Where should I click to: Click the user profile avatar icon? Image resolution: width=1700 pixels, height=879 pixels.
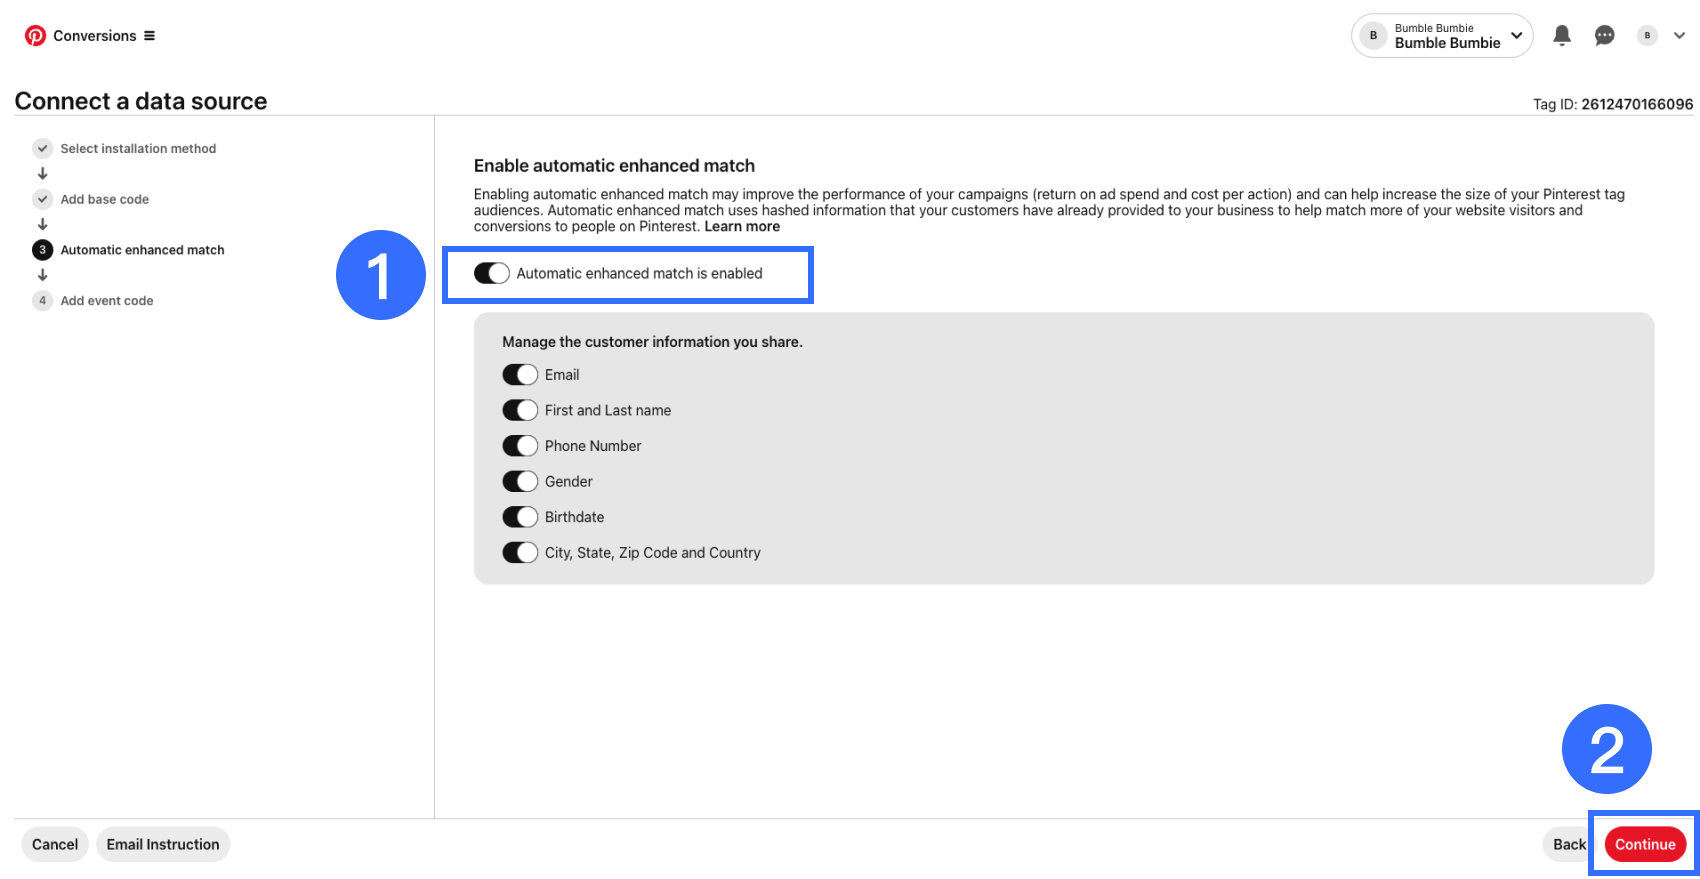click(x=1647, y=36)
